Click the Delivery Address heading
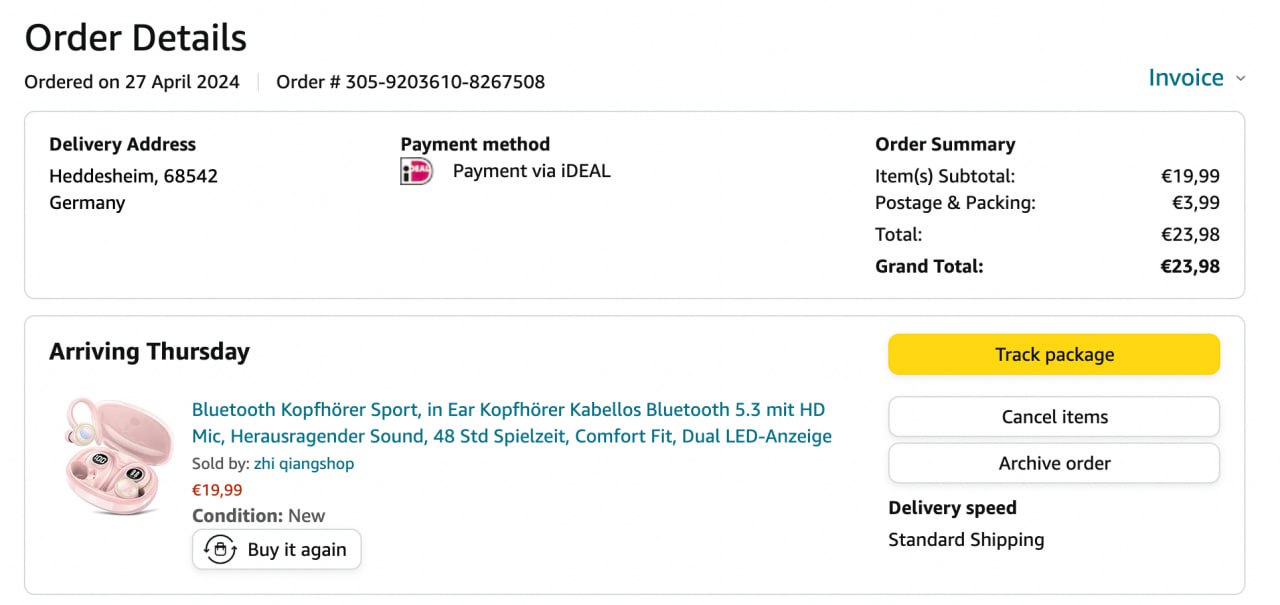The height and width of the screenshot is (605, 1280). 122,144
